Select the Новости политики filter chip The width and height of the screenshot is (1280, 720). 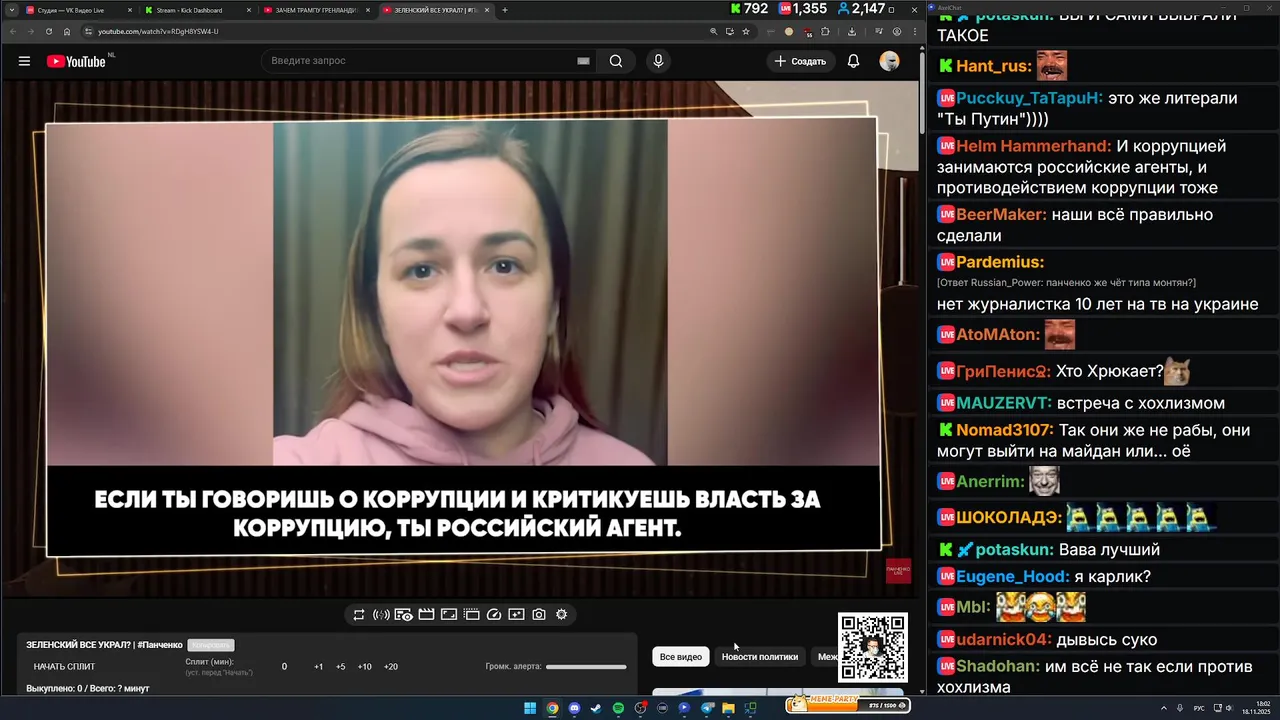click(x=760, y=657)
